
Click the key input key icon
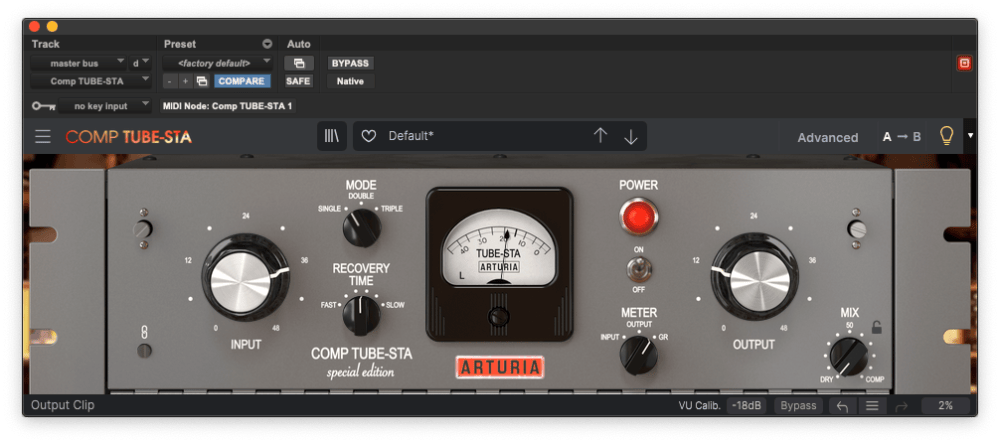tap(43, 106)
